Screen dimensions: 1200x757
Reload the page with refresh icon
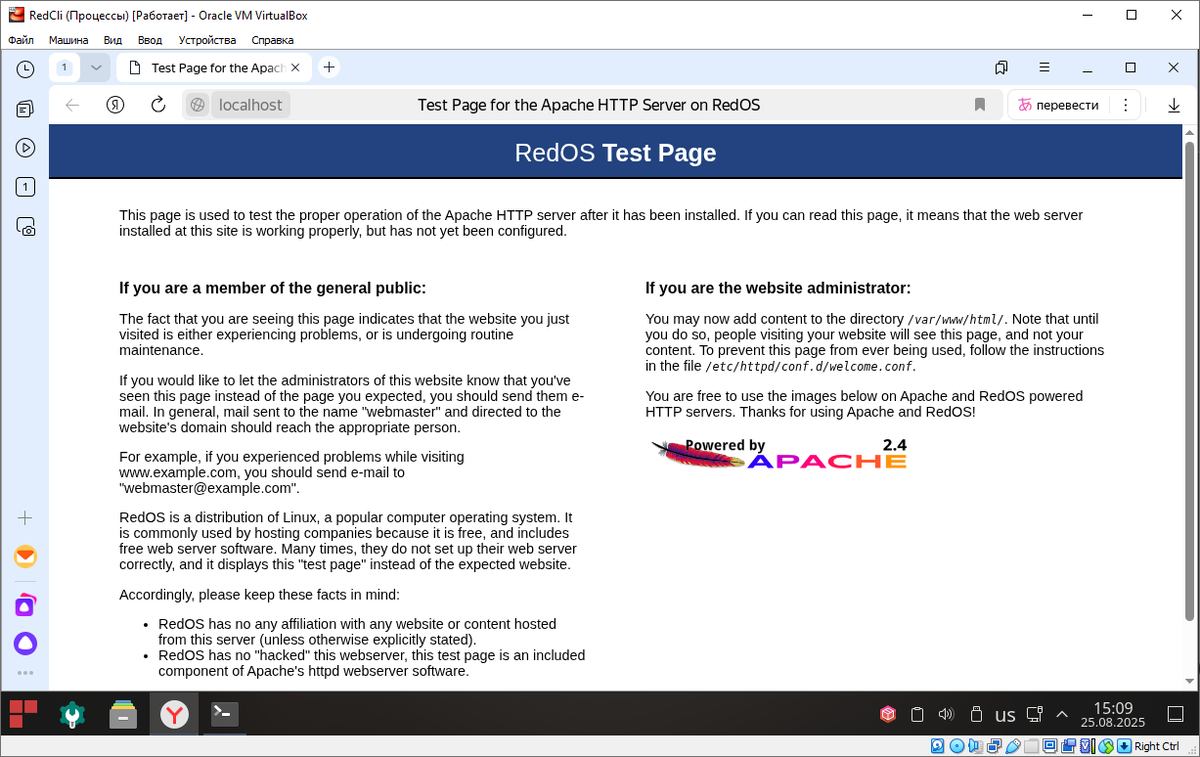pyautogui.click(x=158, y=105)
